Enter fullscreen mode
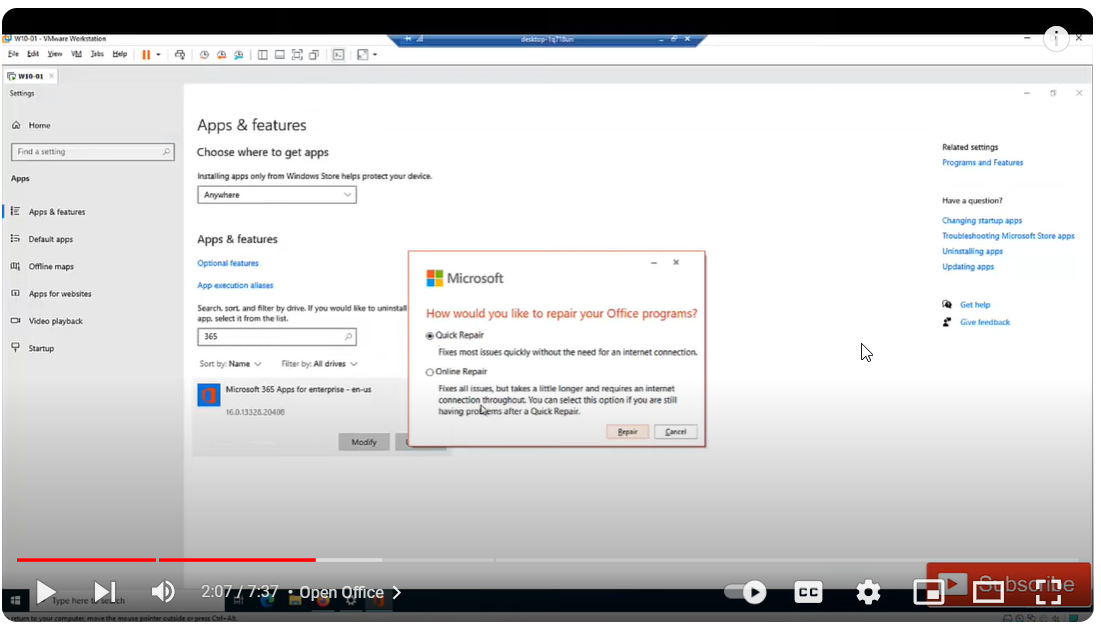The height and width of the screenshot is (624, 1101). 1047,592
